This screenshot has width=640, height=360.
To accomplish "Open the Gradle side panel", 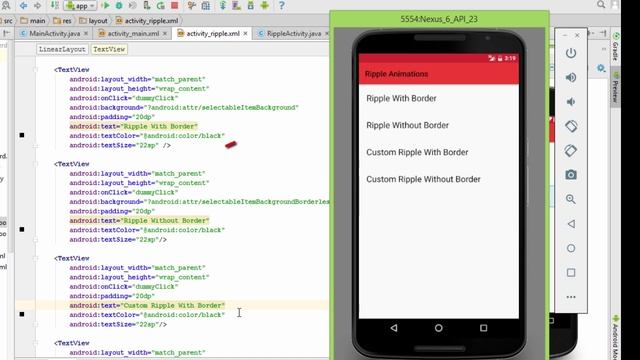I will tap(616, 47).
